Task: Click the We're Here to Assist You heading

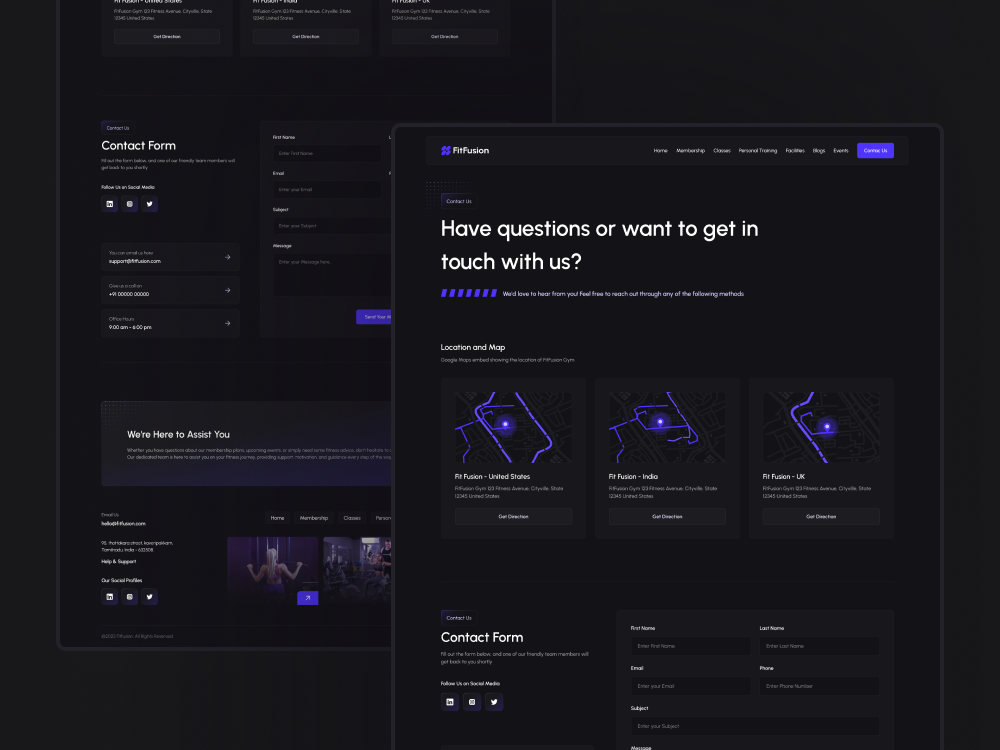Action: (179, 434)
